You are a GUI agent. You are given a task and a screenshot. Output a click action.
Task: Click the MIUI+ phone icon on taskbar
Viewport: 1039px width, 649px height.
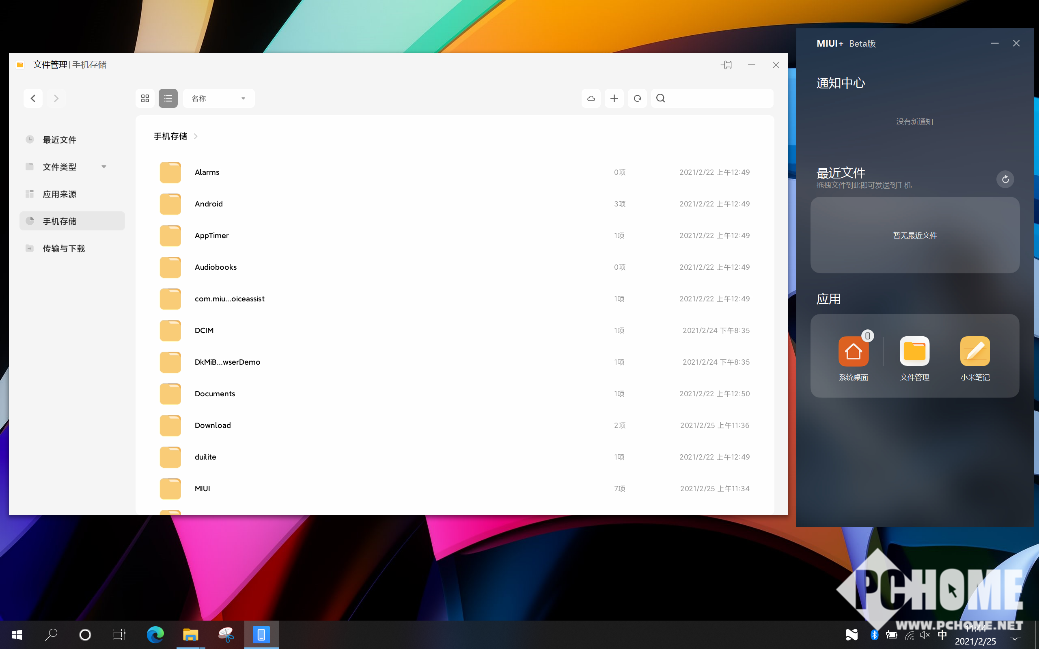pyautogui.click(x=261, y=635)
